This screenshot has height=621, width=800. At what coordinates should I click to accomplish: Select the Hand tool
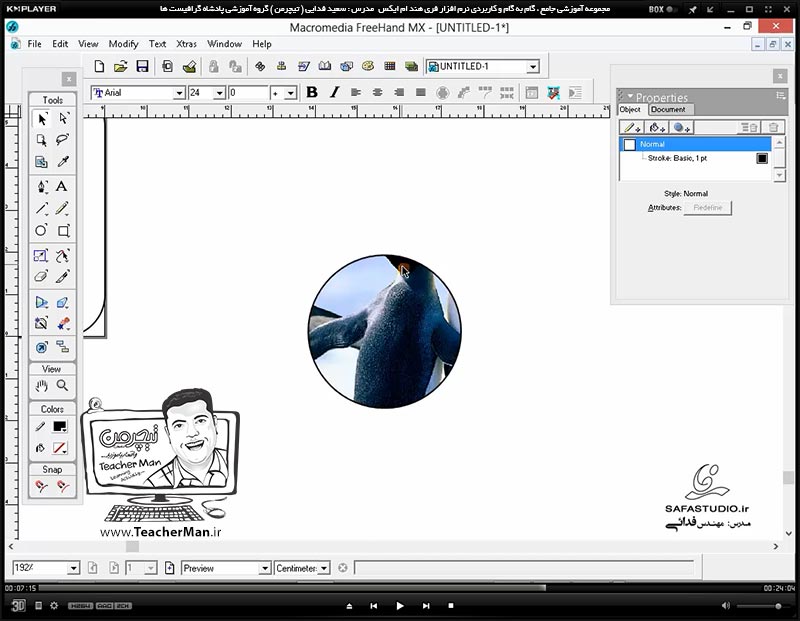tap(41, 386)
